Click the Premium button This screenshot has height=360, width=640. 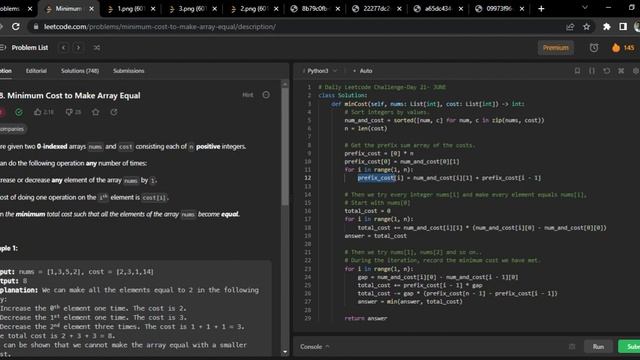[x=556, y=48]
